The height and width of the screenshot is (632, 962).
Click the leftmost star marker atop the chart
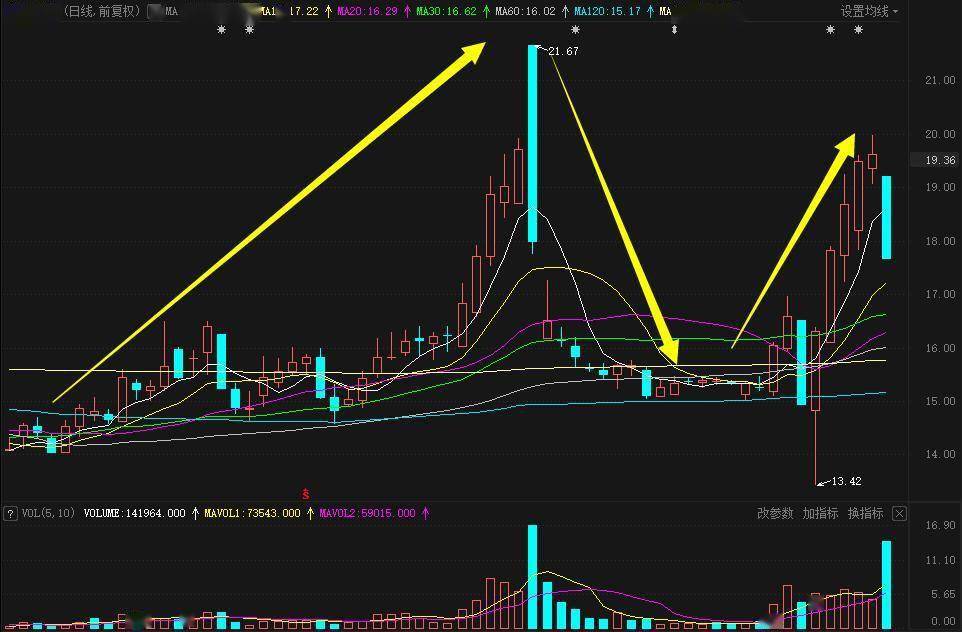click(x=221, y=29)
